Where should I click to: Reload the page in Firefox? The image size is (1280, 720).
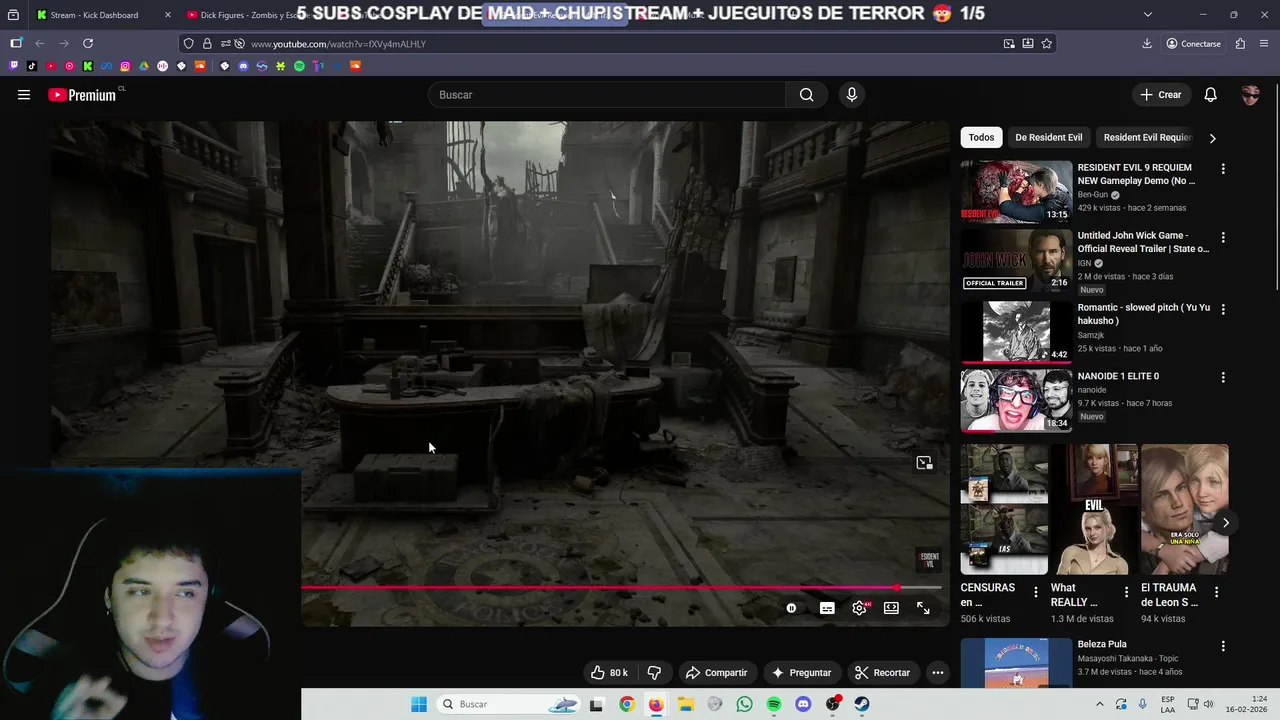pyautogui.click(x=88, y=43)
